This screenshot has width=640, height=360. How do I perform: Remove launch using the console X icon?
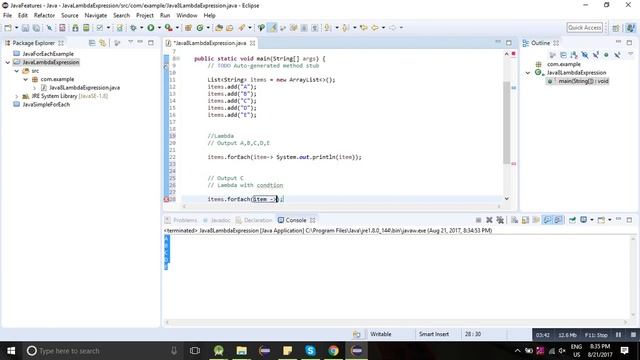click(x=489, y=220)
